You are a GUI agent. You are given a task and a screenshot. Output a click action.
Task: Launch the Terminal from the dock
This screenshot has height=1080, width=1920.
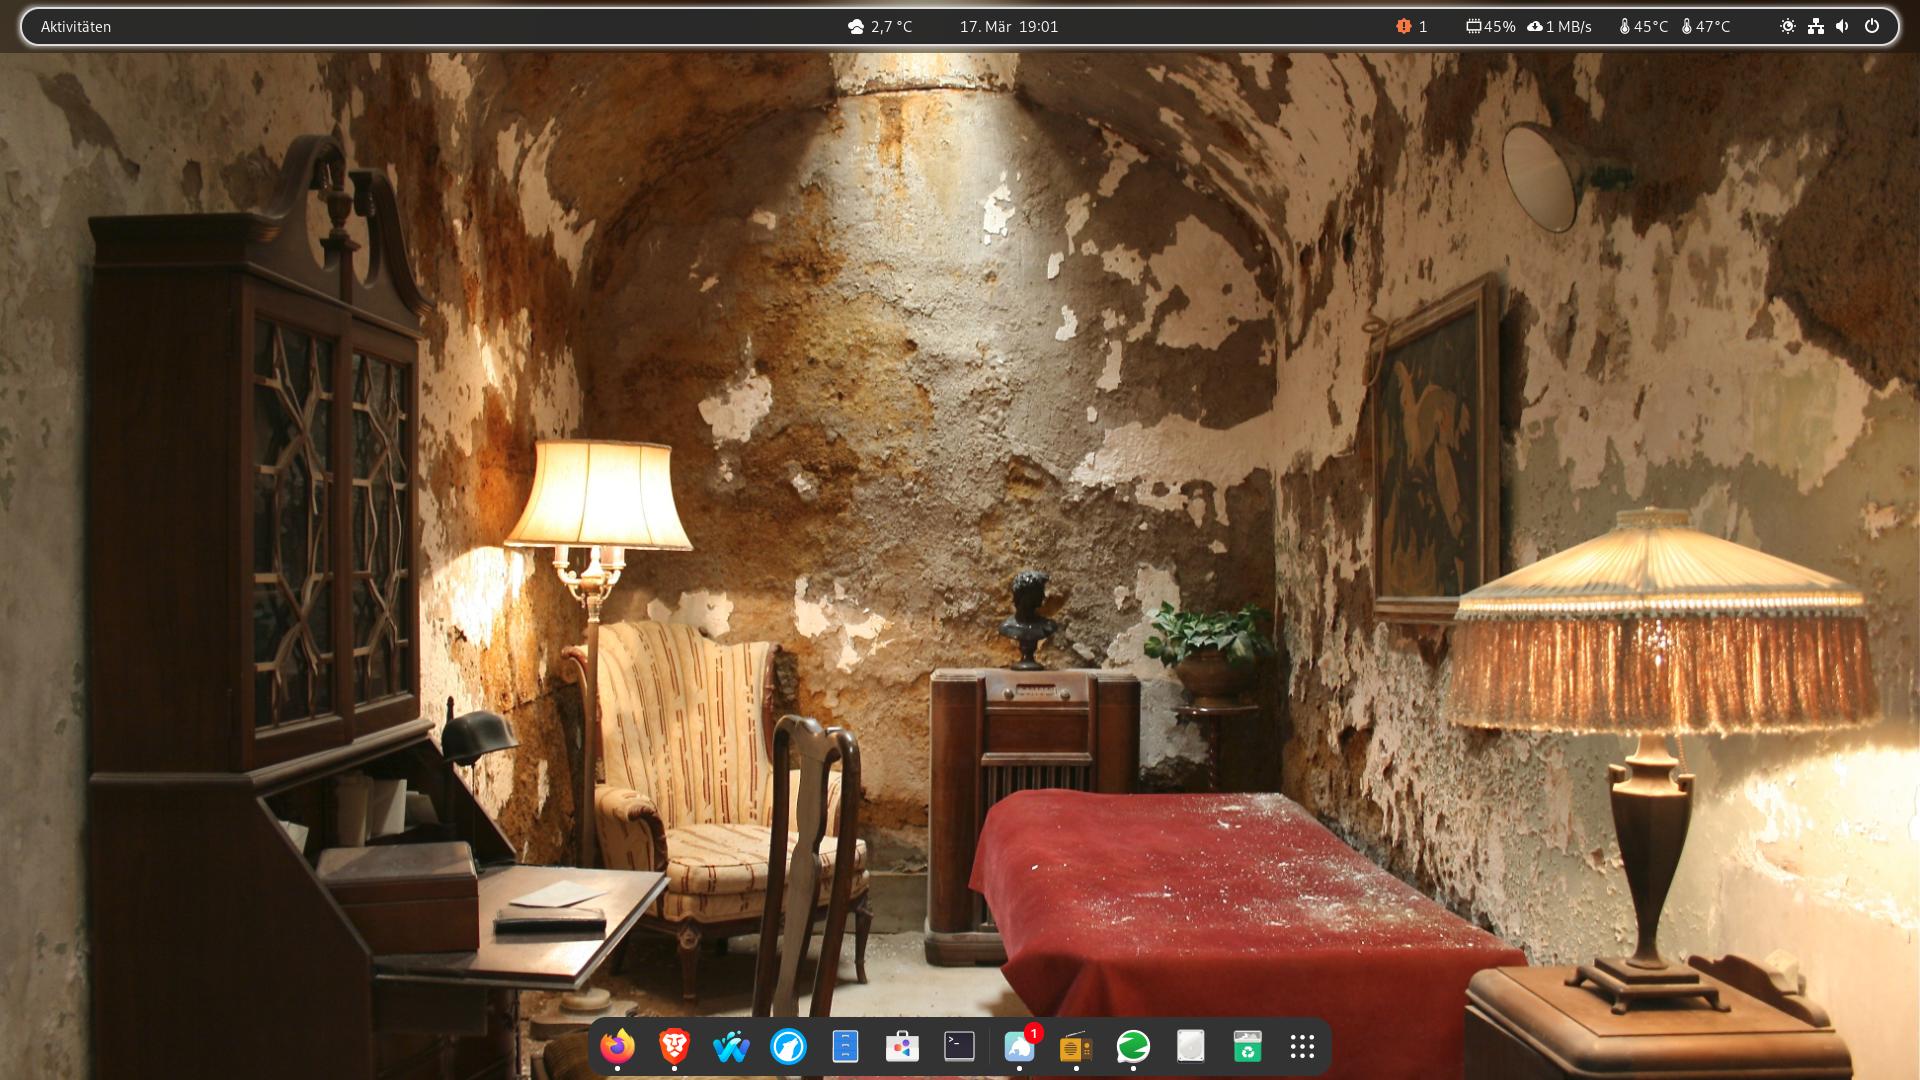pyautogui.click(x=959, y=1046)
